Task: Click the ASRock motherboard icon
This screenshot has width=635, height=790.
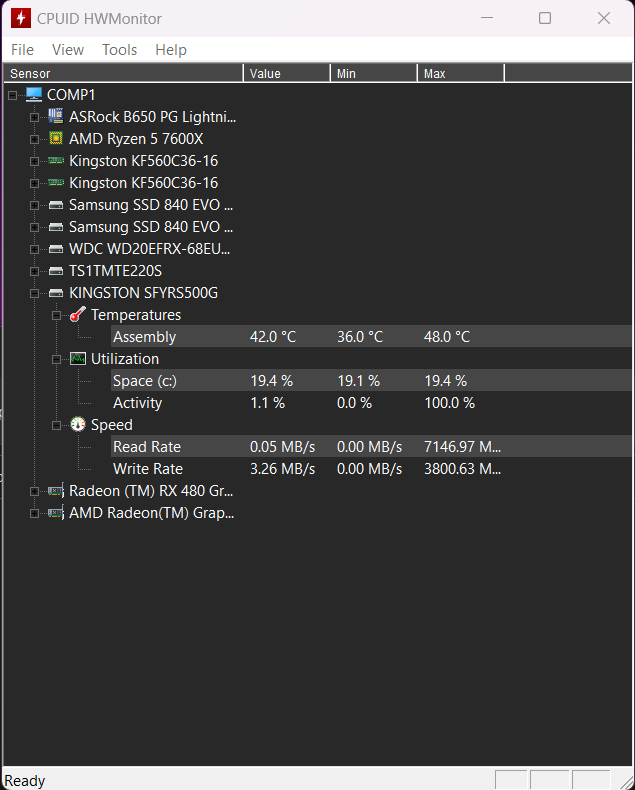Action: coord(56,116)
